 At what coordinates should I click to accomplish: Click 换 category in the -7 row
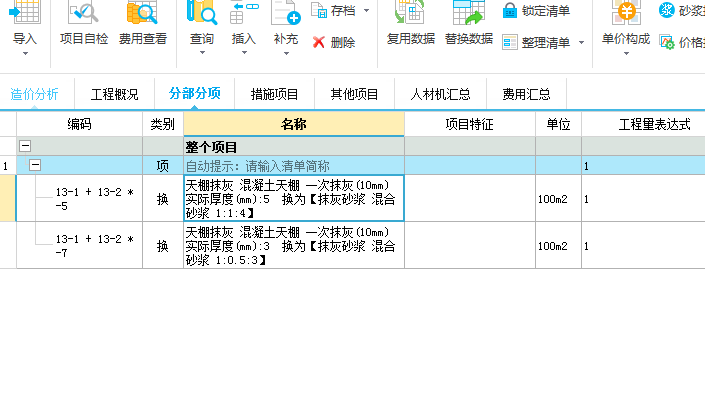point(163,246)
